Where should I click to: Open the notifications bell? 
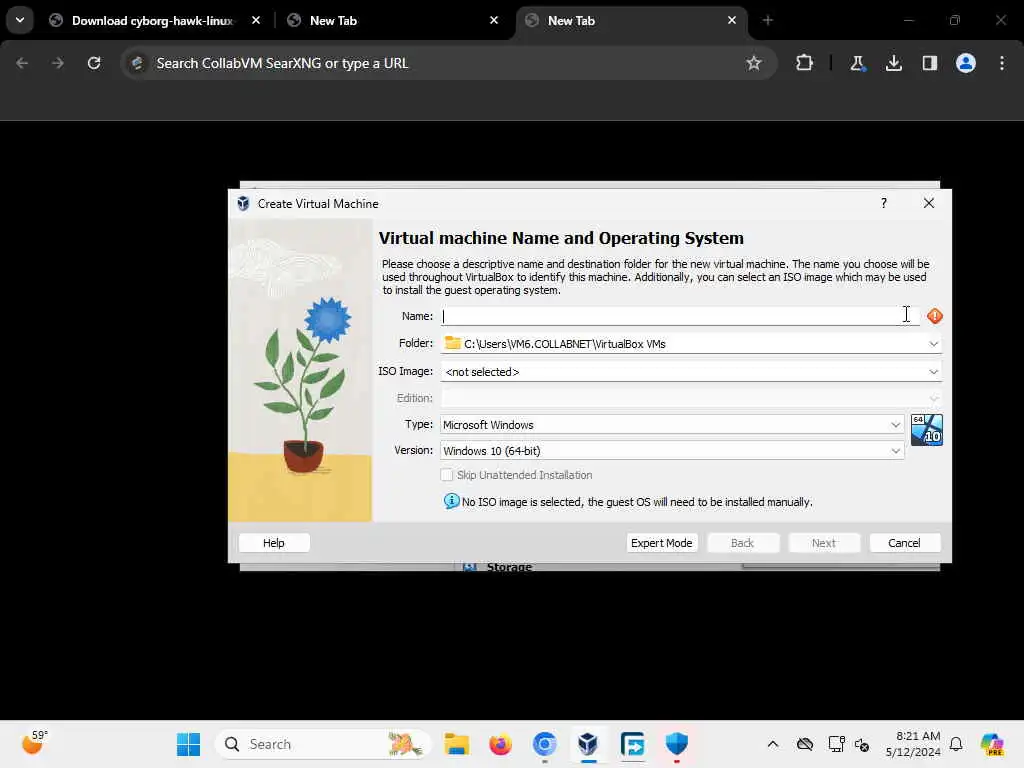(956, 744)
